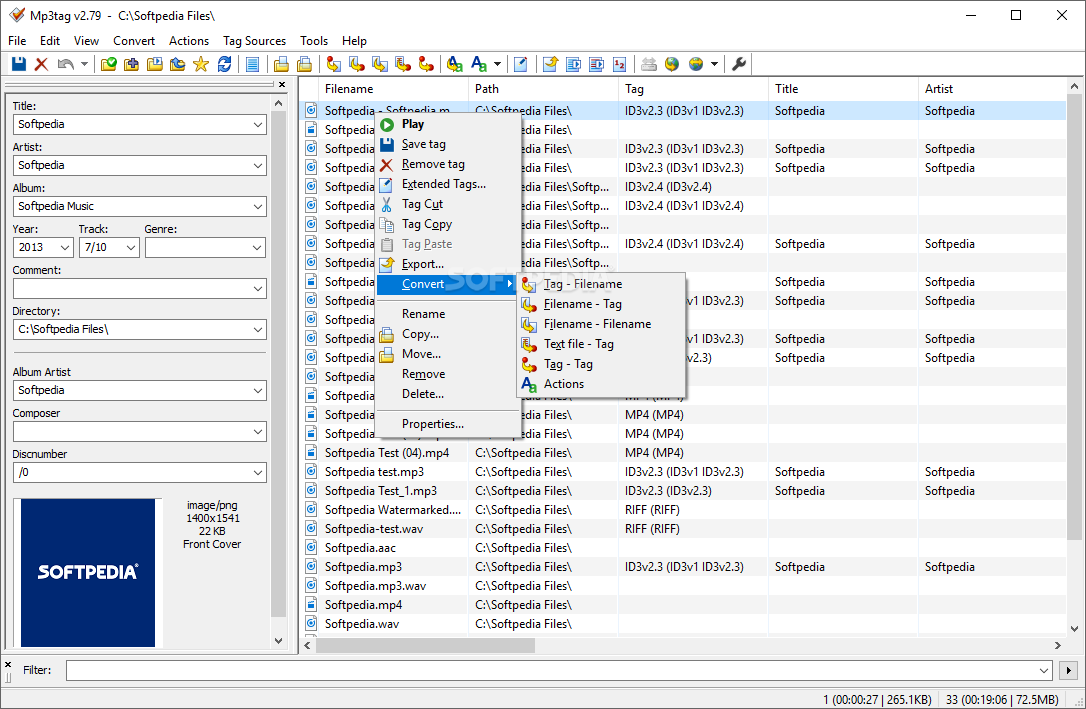
Task: Expand the Title combo box
Action: coord(258,125)
